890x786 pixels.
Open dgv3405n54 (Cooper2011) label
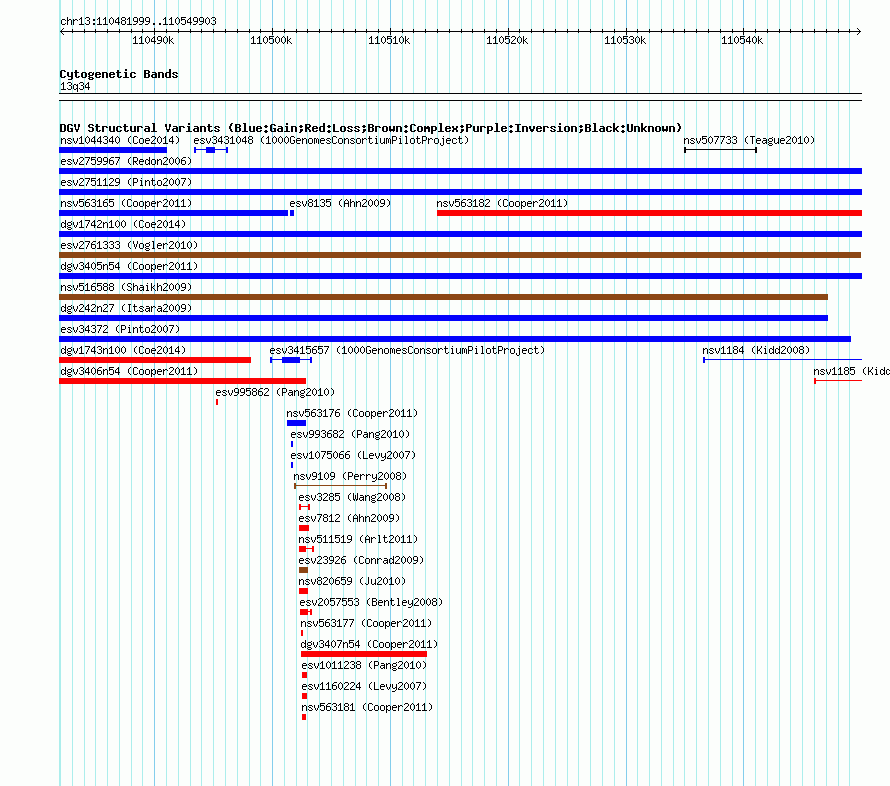click(x=129, y=266)
